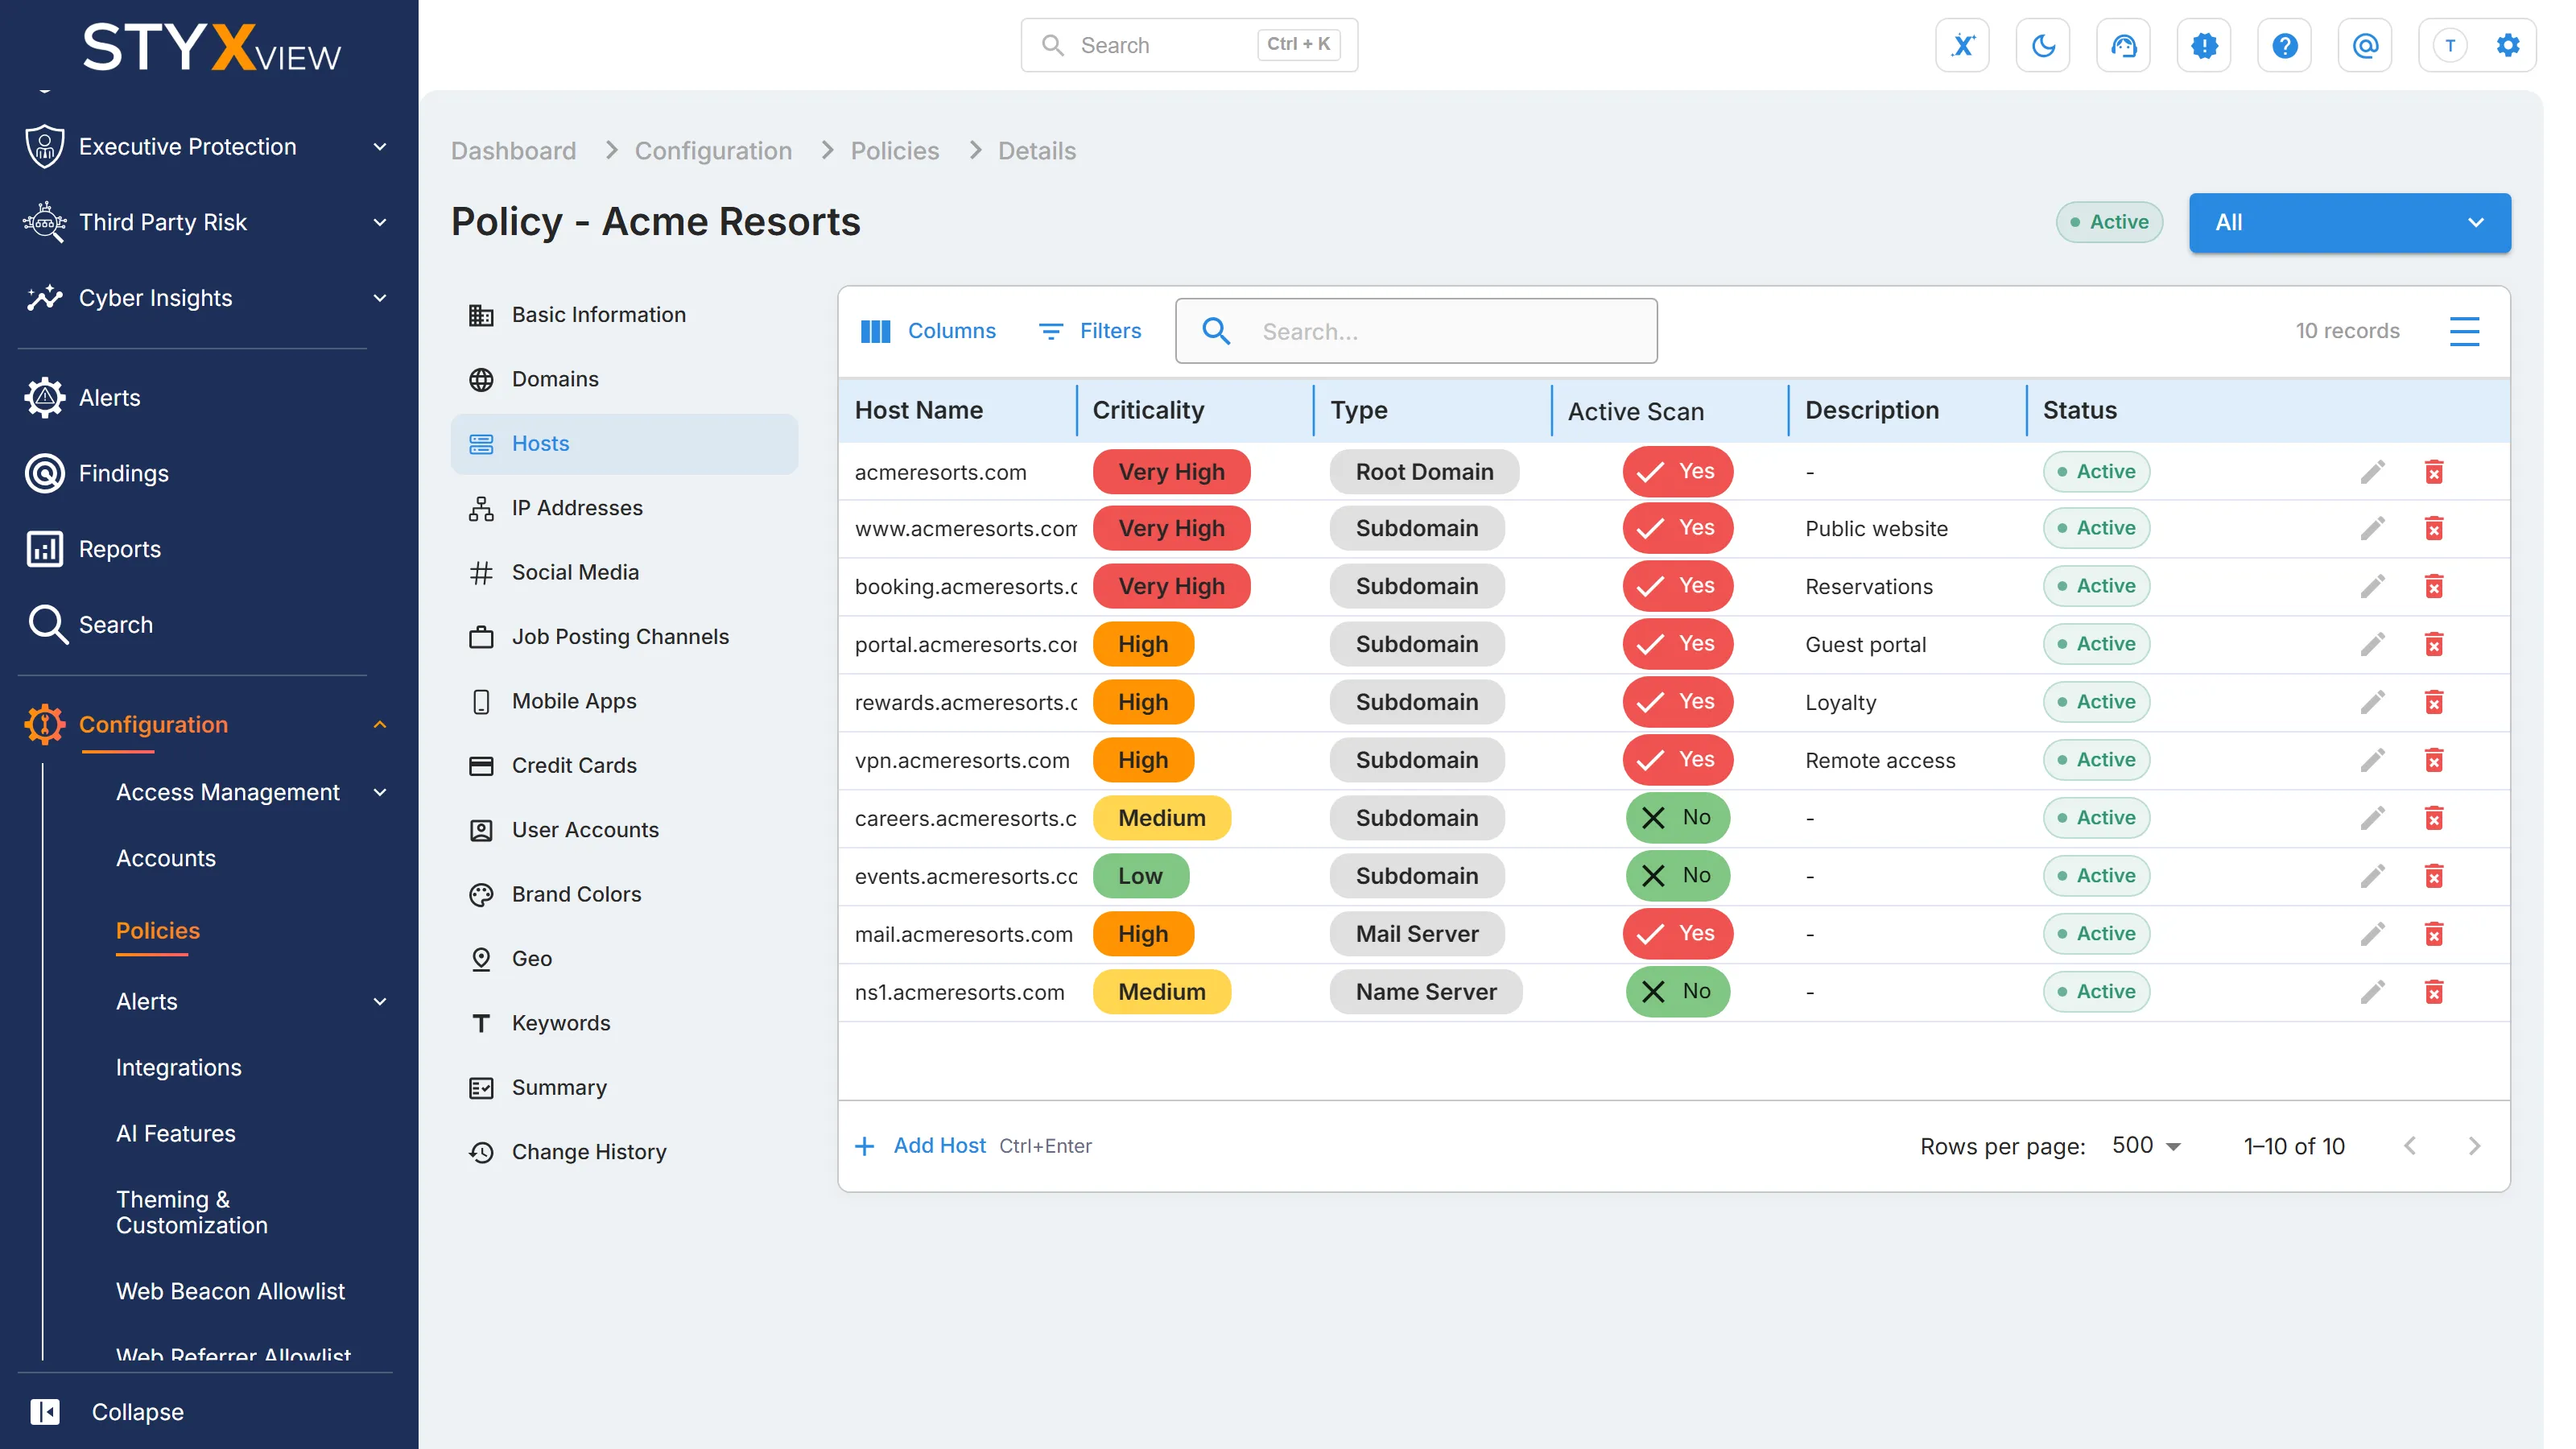2576x1449 pixels.
Task: Open the help question mark icon
Action: click(2284, 45)
